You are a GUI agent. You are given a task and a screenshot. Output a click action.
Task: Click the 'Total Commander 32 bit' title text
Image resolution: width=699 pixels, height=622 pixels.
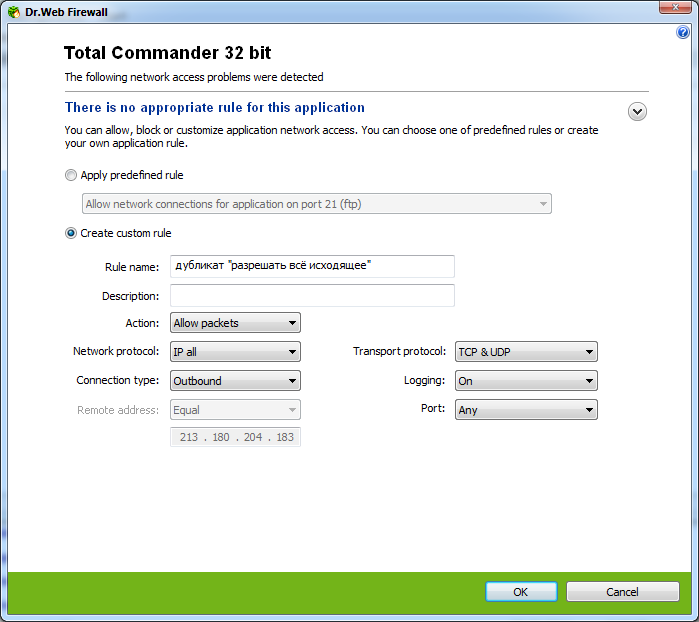click(168, 53)
